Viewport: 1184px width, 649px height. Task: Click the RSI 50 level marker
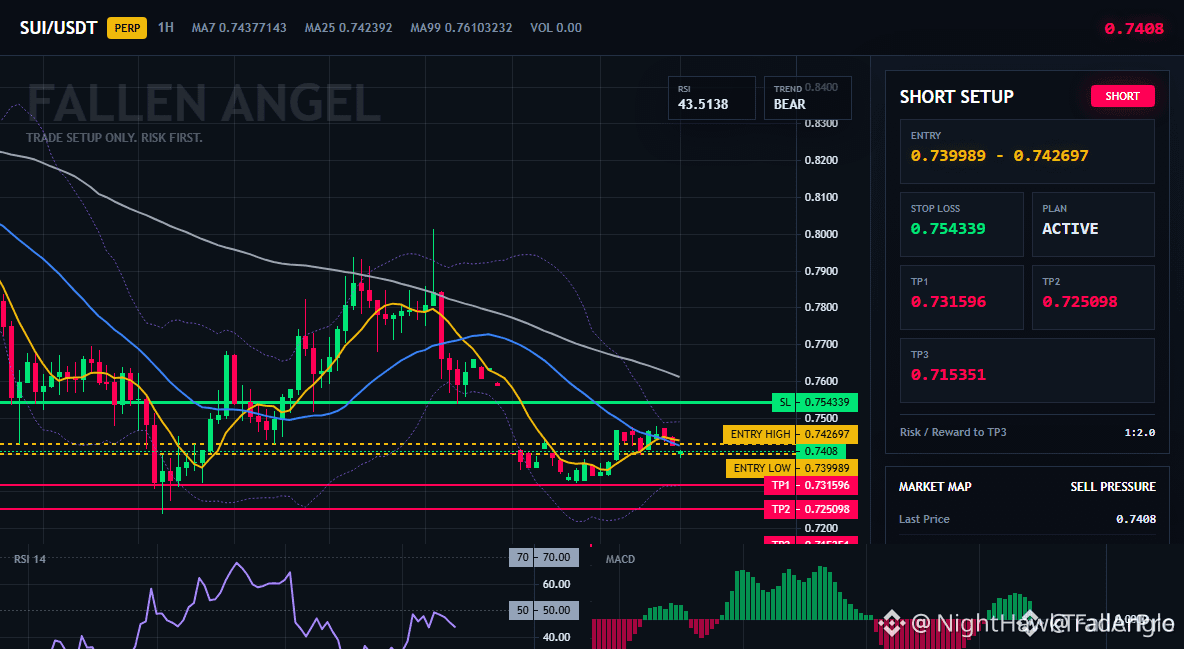coord(544,610)
